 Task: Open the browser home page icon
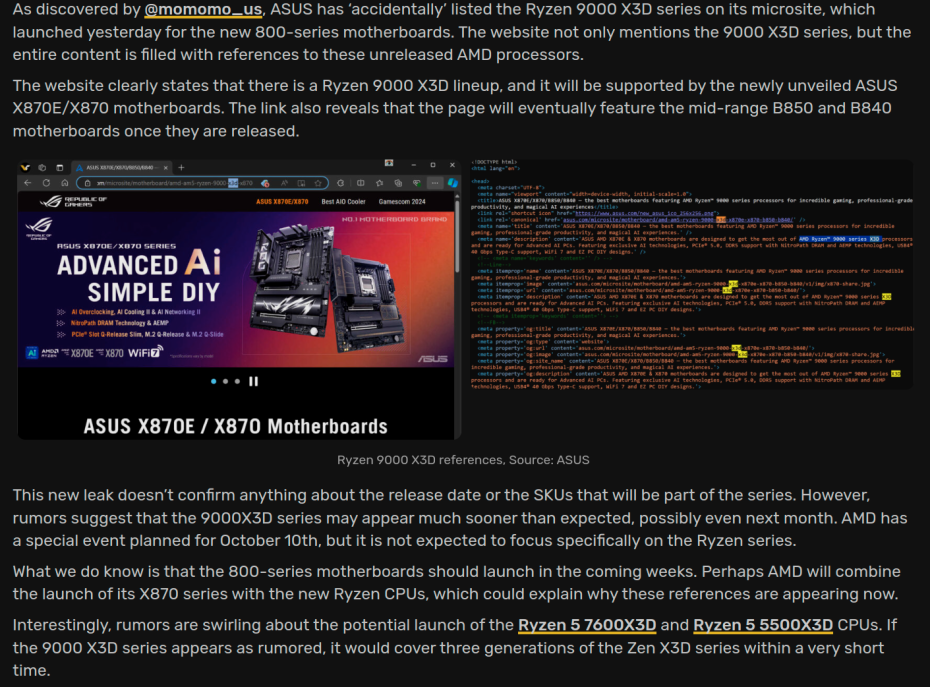click(64, 181)
